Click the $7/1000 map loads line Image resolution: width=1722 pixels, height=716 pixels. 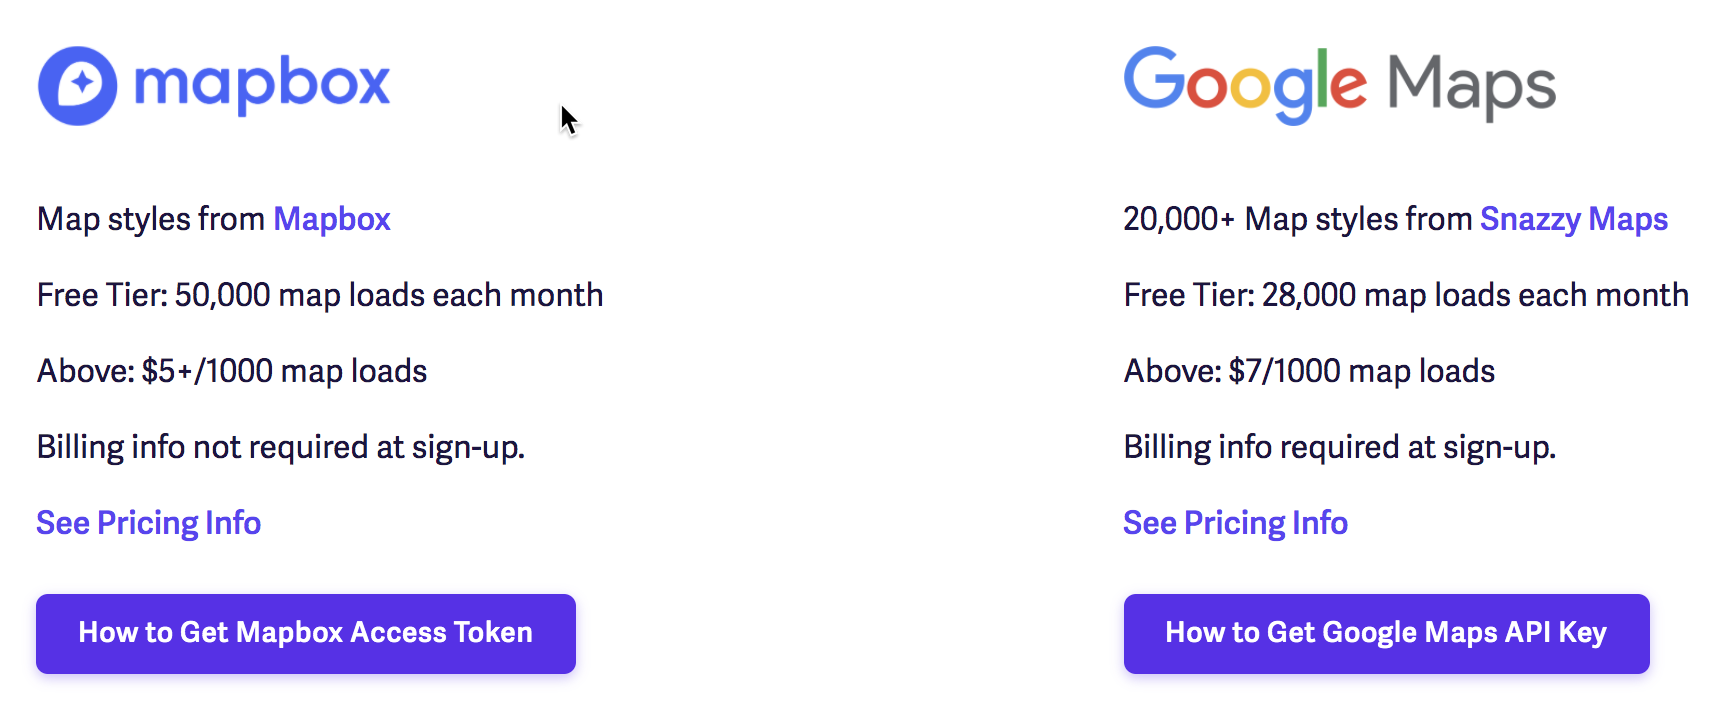[1309, 371]
